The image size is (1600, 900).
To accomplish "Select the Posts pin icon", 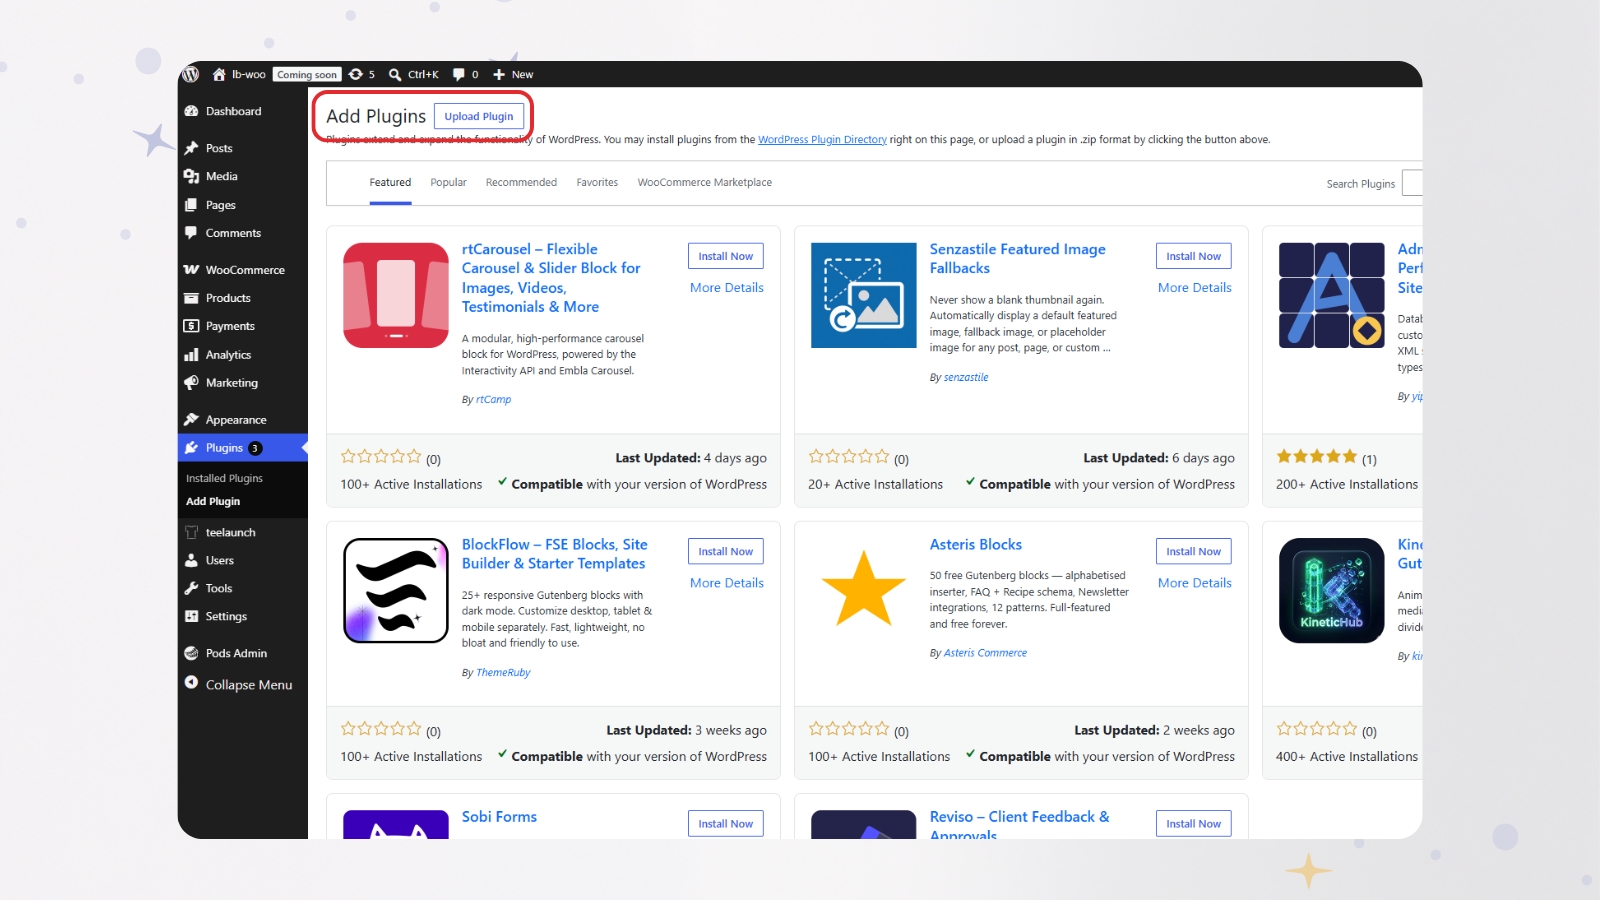I will (191, 148).
